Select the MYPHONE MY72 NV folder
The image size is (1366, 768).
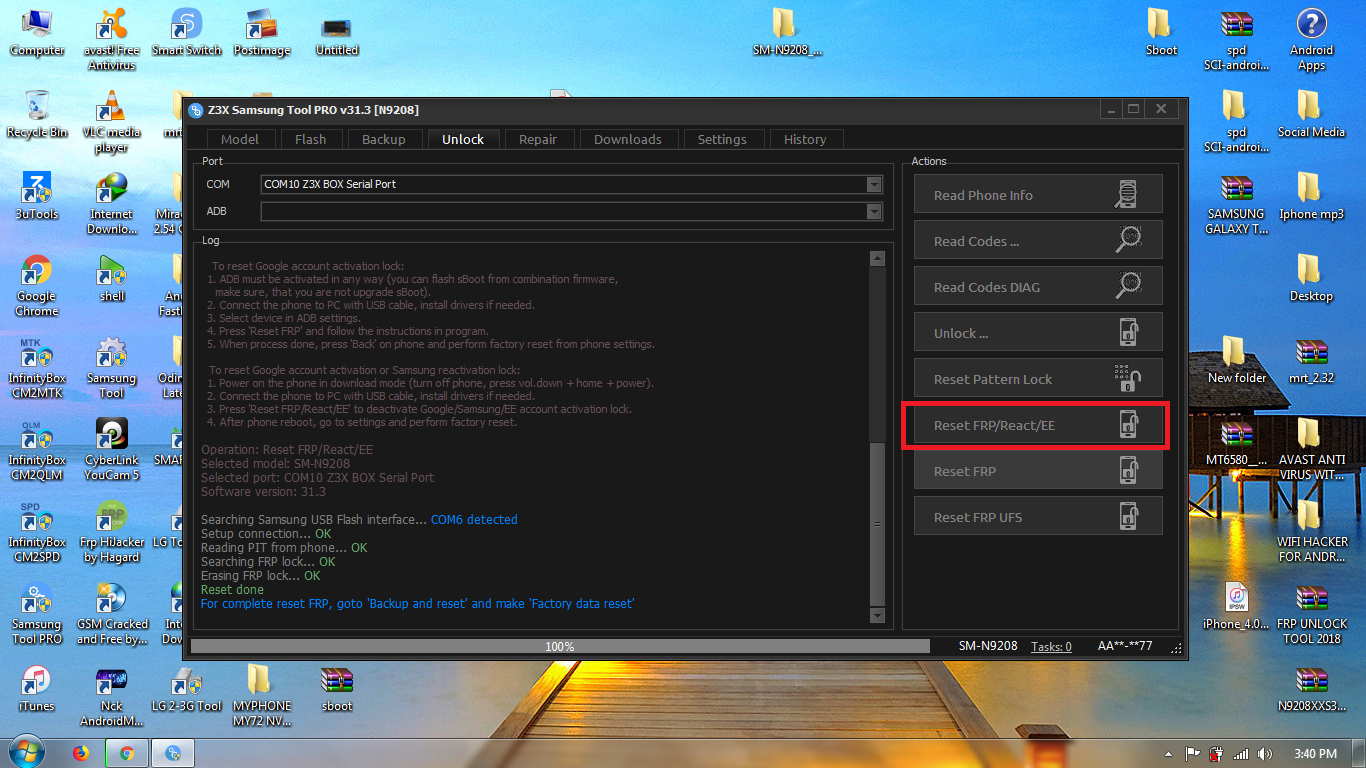(x=261, y=696)
